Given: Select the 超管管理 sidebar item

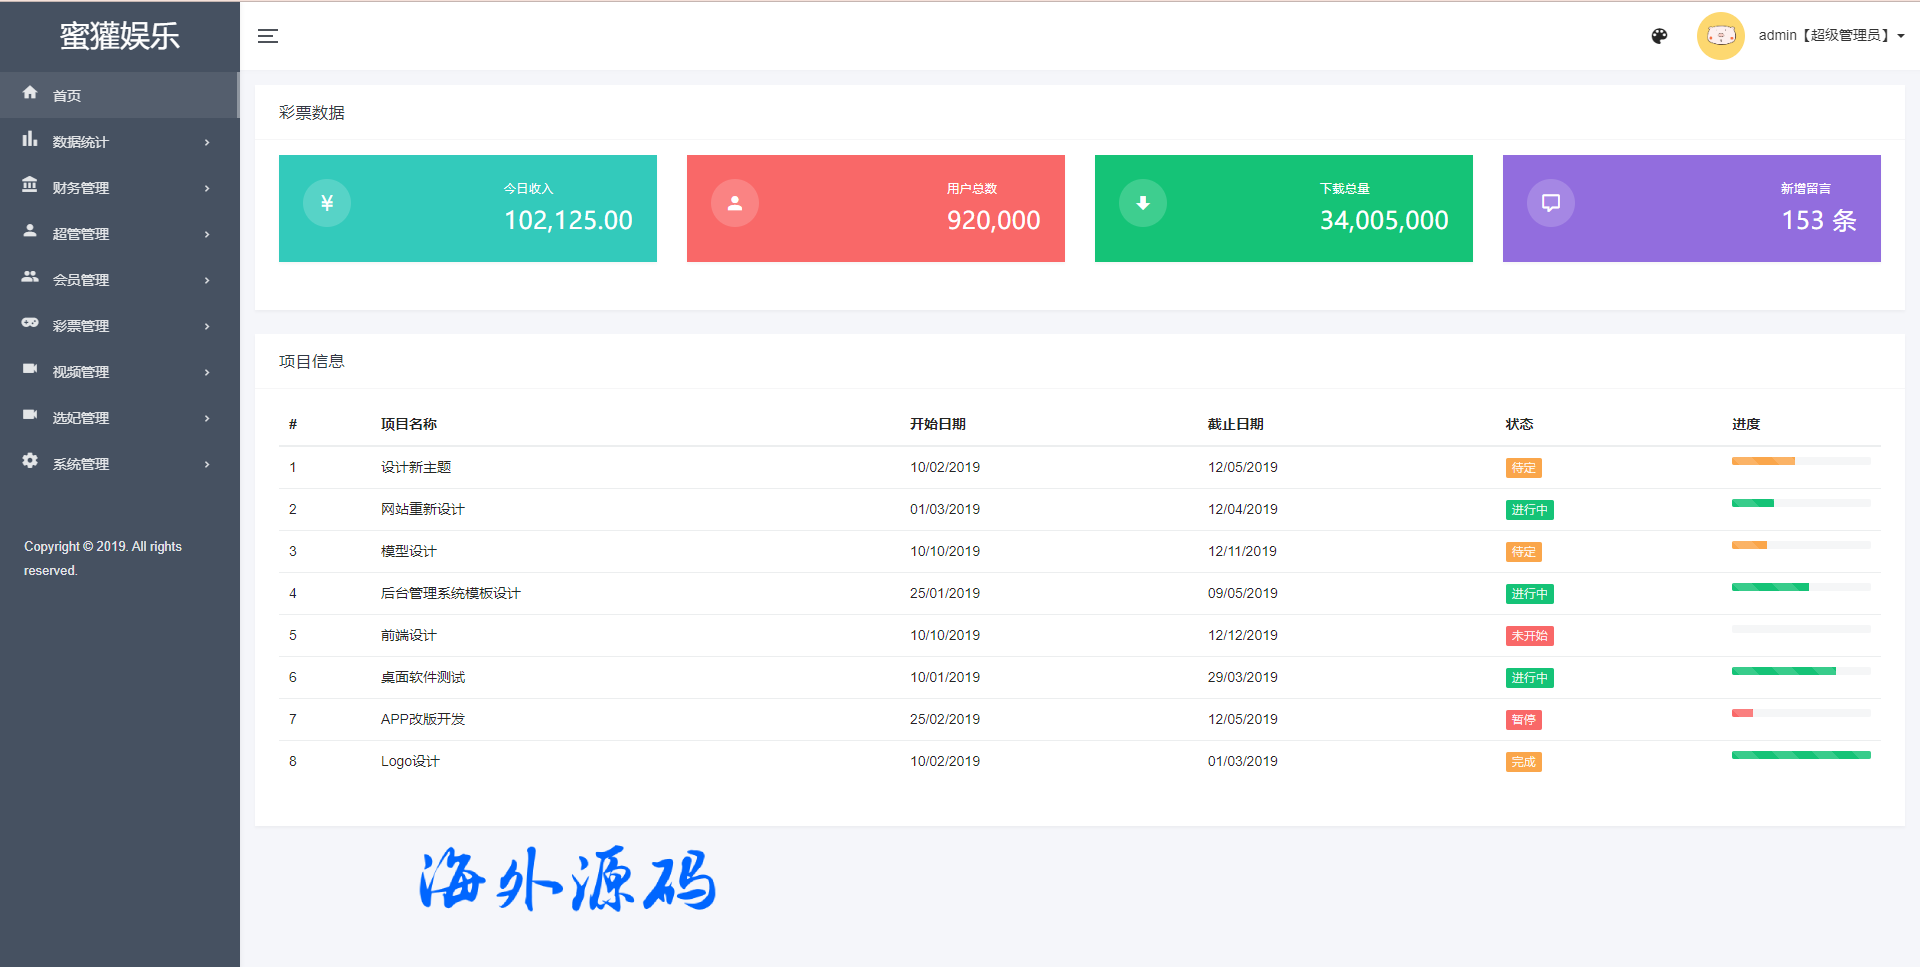Looking at the screenshot, I should point(81,234).
